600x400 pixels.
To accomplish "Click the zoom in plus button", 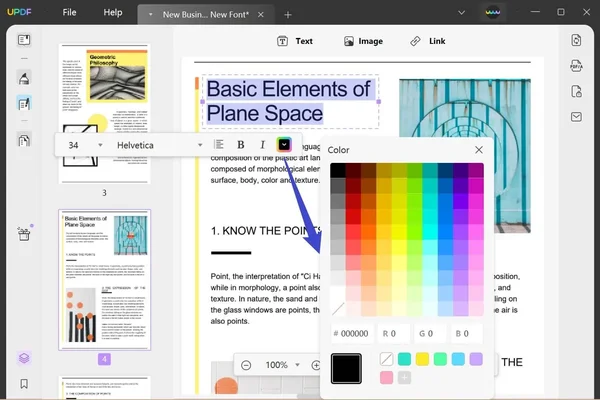I will click(x=316, y=365).
